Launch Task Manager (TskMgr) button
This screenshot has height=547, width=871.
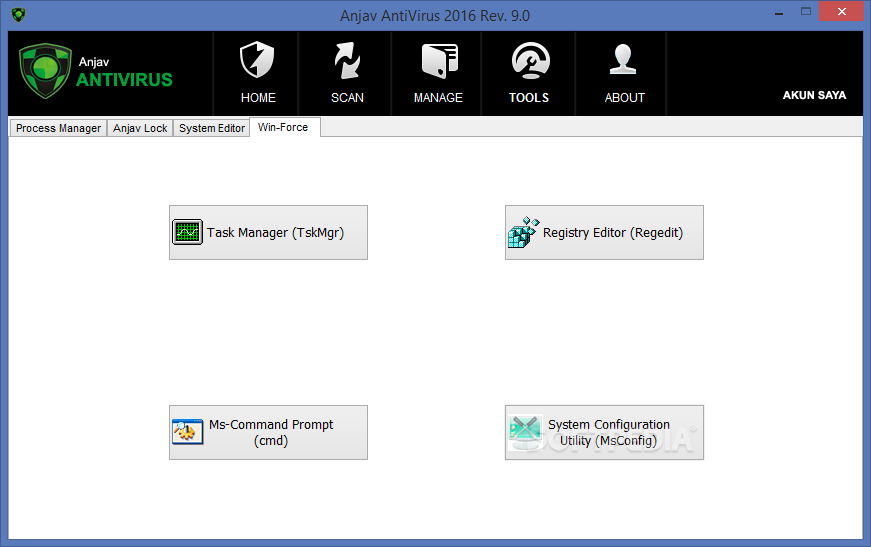pyautogui.click(x=268, y=232)
